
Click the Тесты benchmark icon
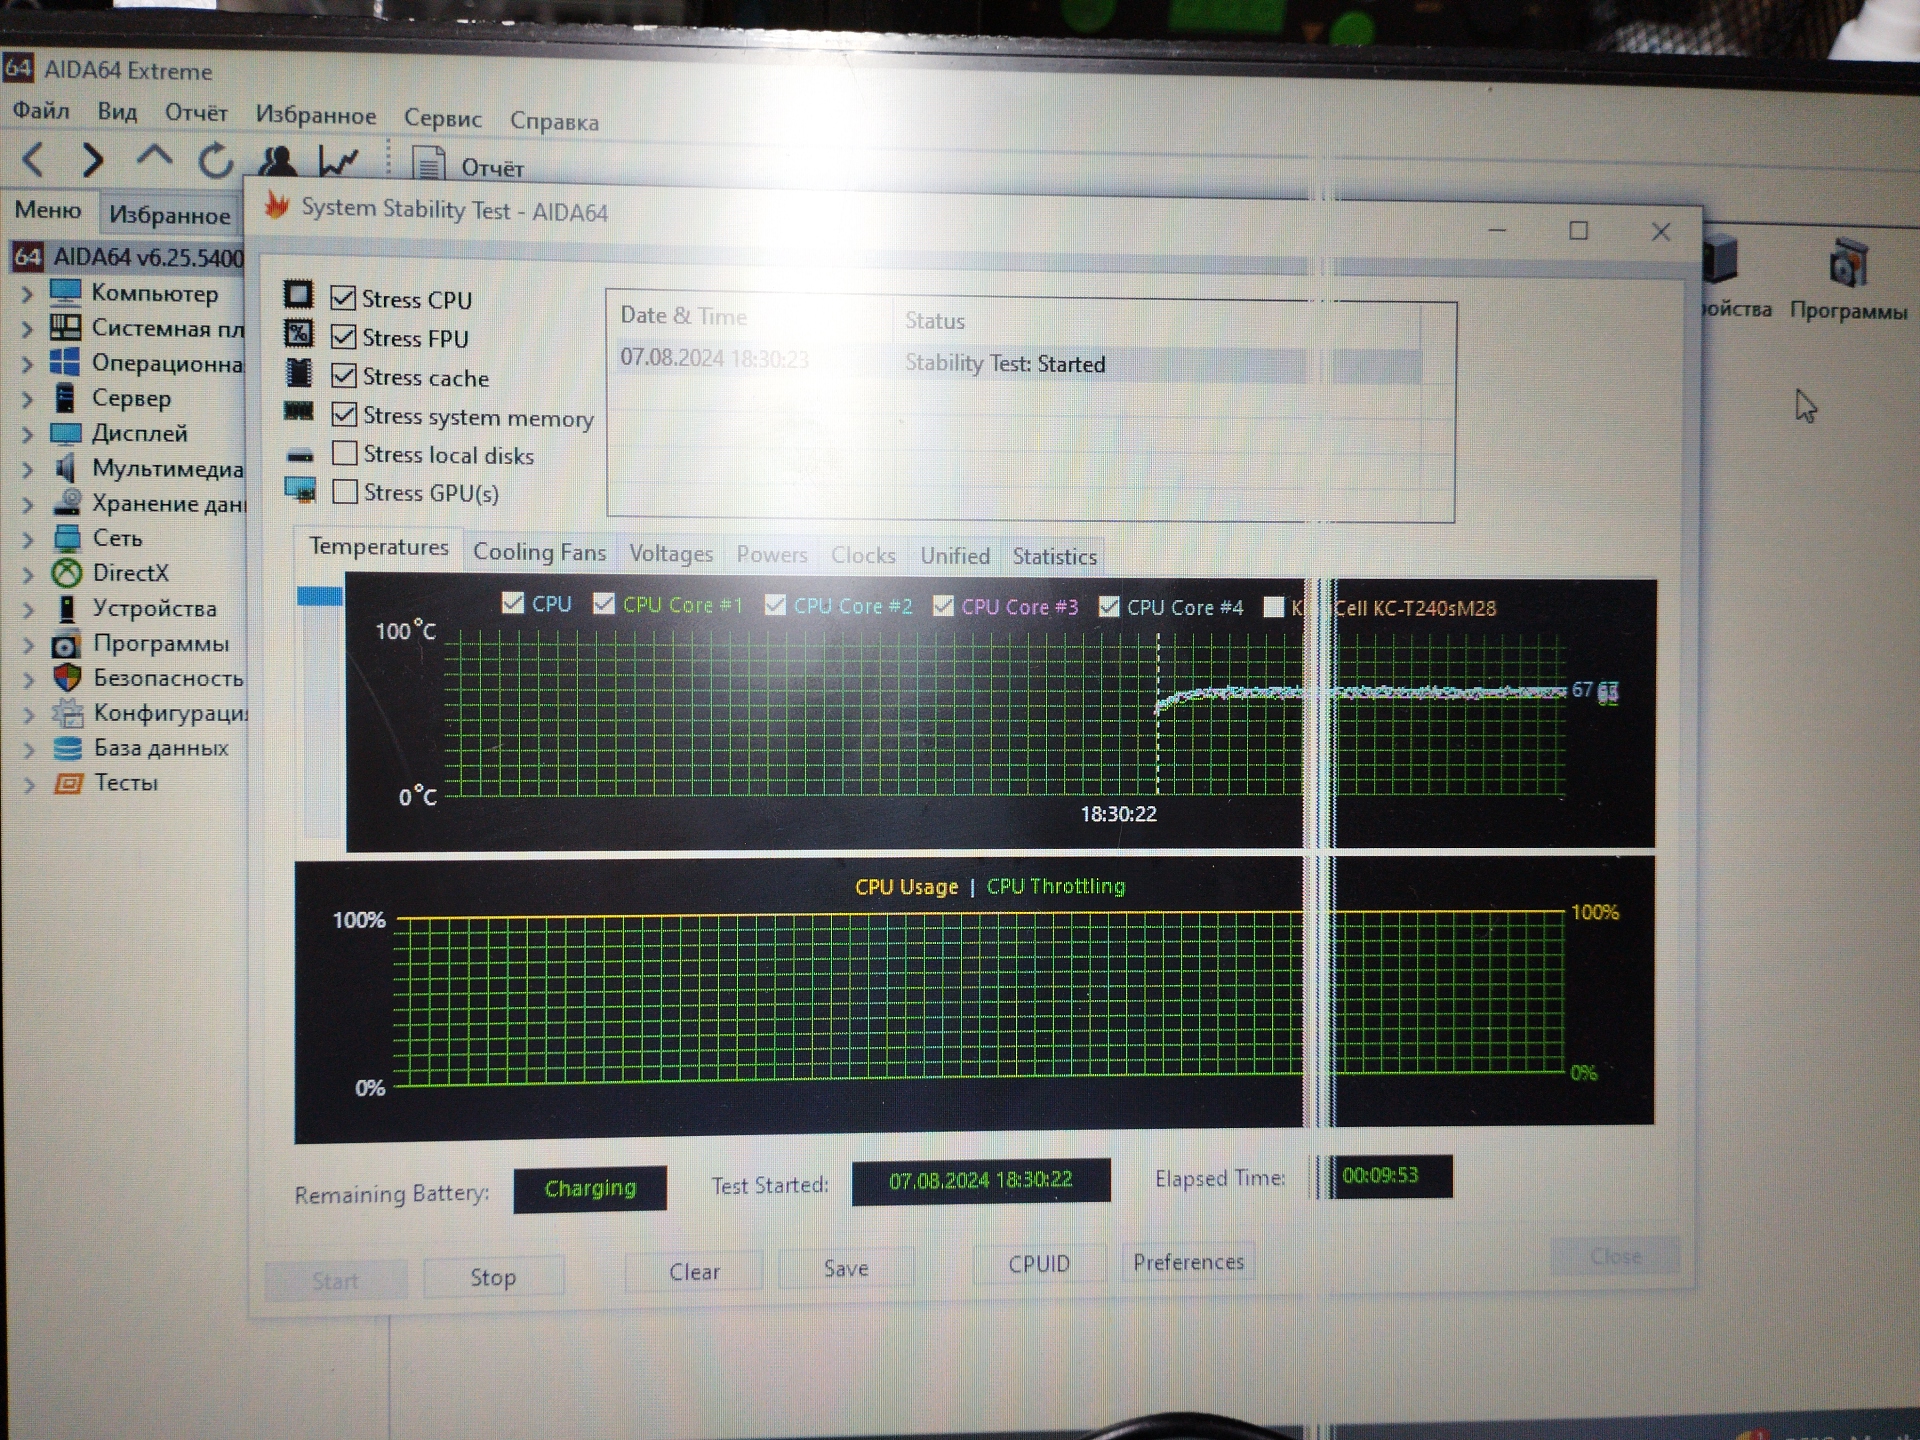[x=68, y=783]
